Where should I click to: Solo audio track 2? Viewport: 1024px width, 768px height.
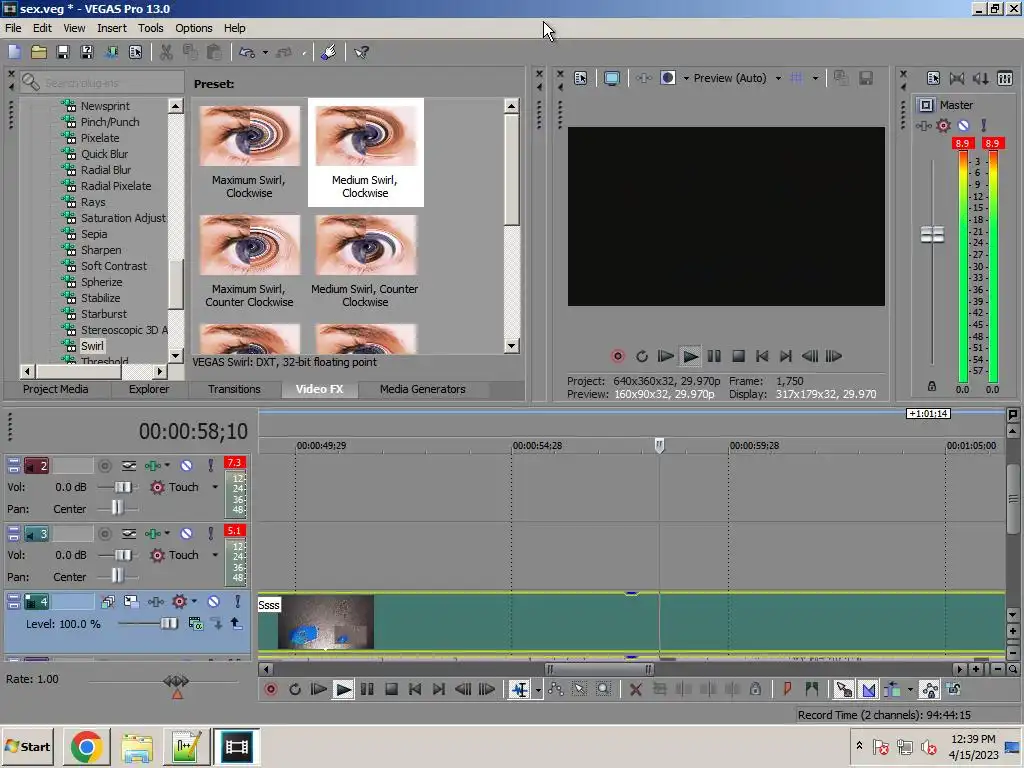(210, 466)
